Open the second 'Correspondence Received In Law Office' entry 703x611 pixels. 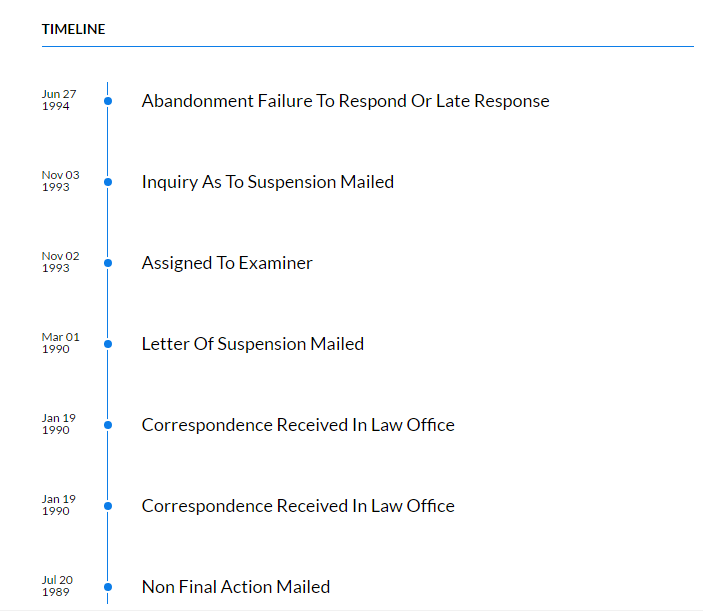coord(298,506)
